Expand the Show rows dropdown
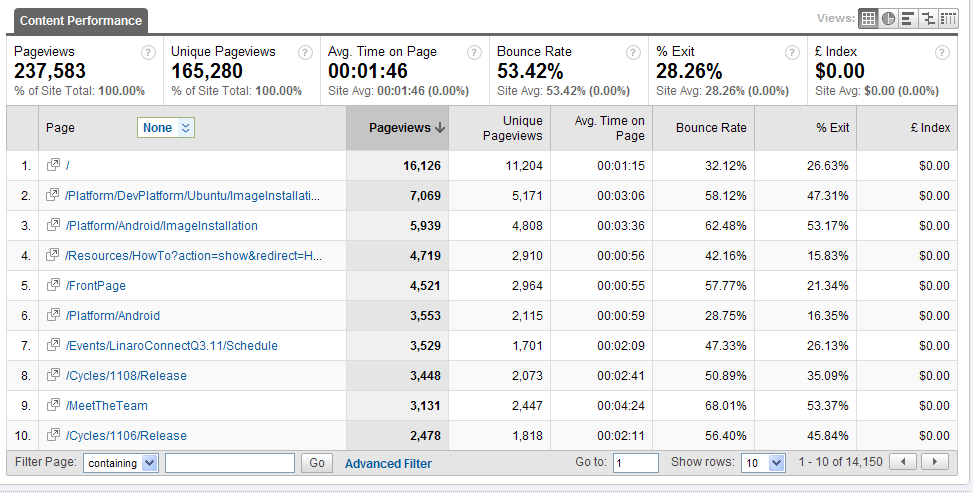 764,463
